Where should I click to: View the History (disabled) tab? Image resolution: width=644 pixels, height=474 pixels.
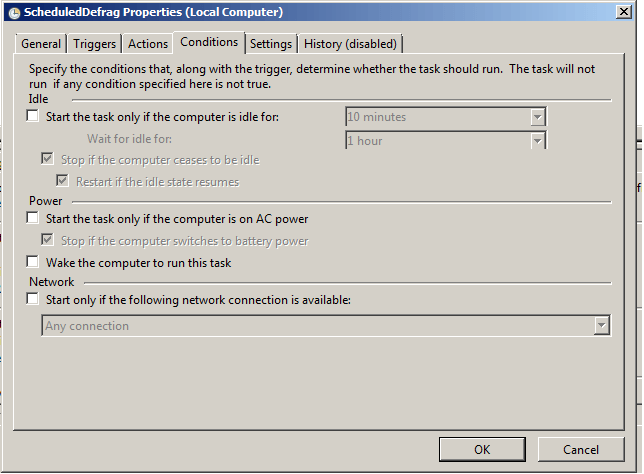click(x=350, y=44)
